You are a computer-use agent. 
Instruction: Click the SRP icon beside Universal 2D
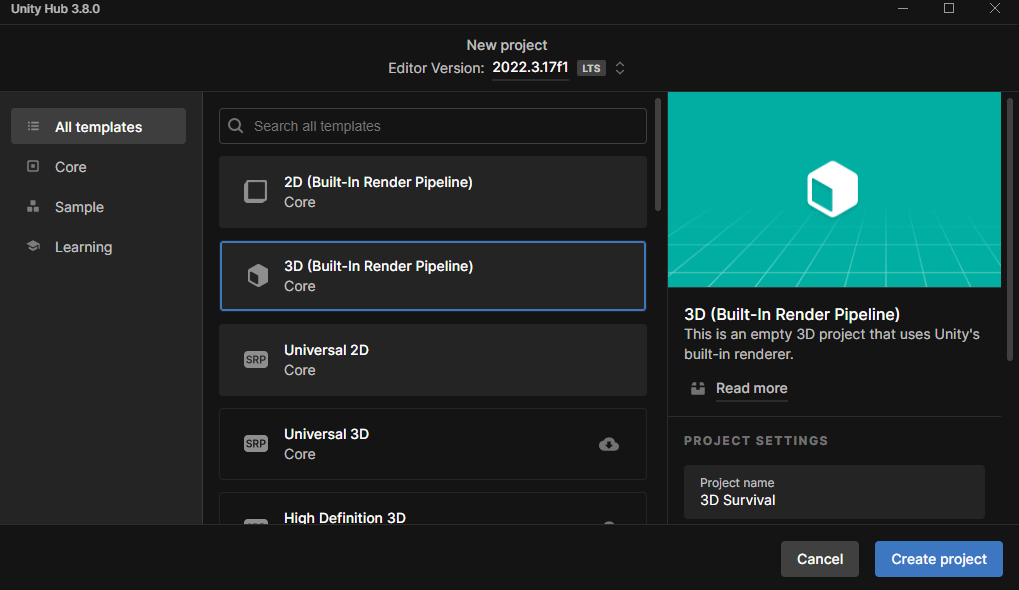(x=255, y=359)
